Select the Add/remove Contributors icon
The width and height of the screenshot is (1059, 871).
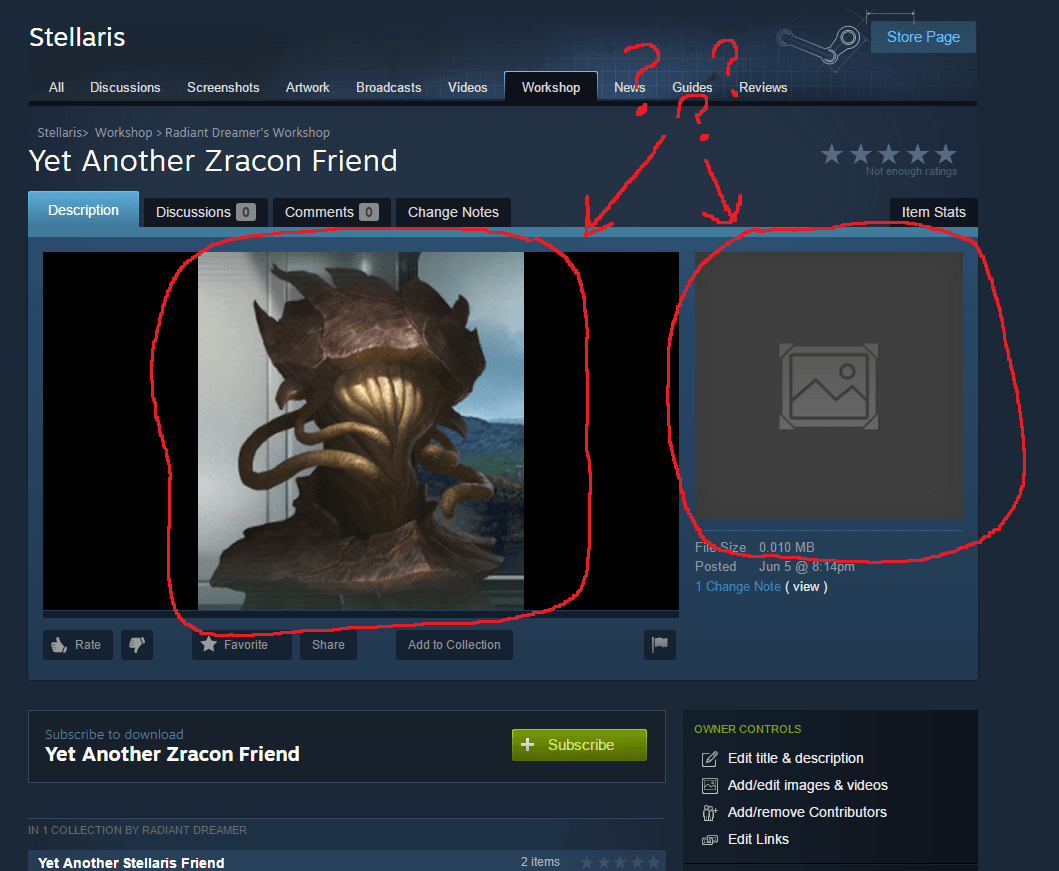[x=708, y=812]
